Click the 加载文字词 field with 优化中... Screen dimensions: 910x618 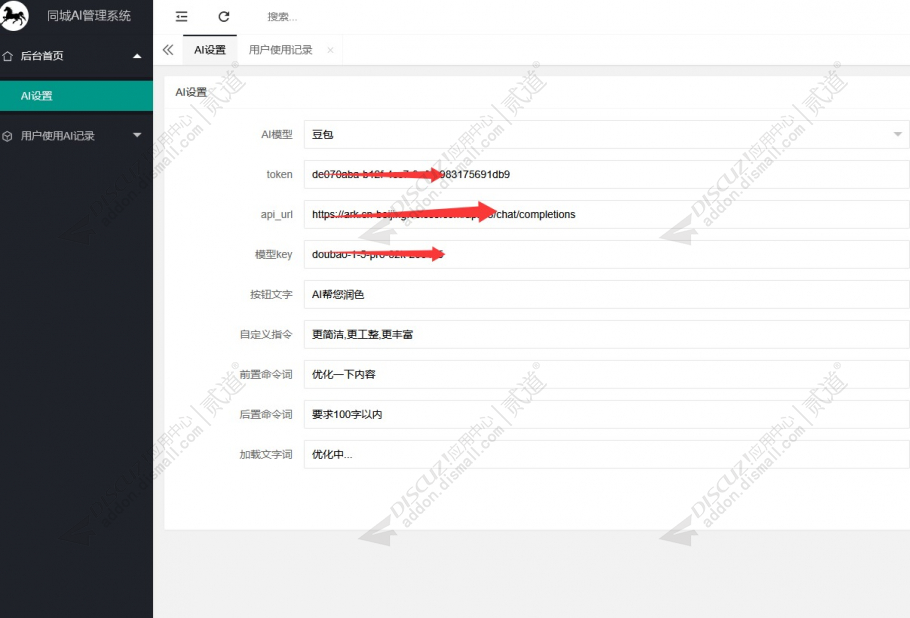click(606, 455)
